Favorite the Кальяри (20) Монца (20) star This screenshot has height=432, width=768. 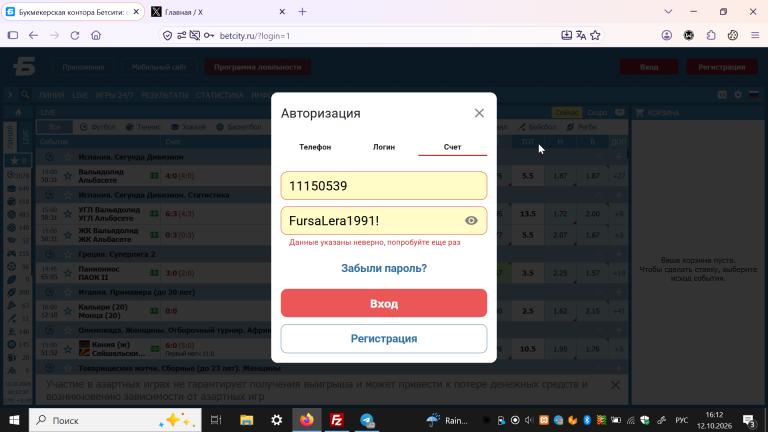68,311
